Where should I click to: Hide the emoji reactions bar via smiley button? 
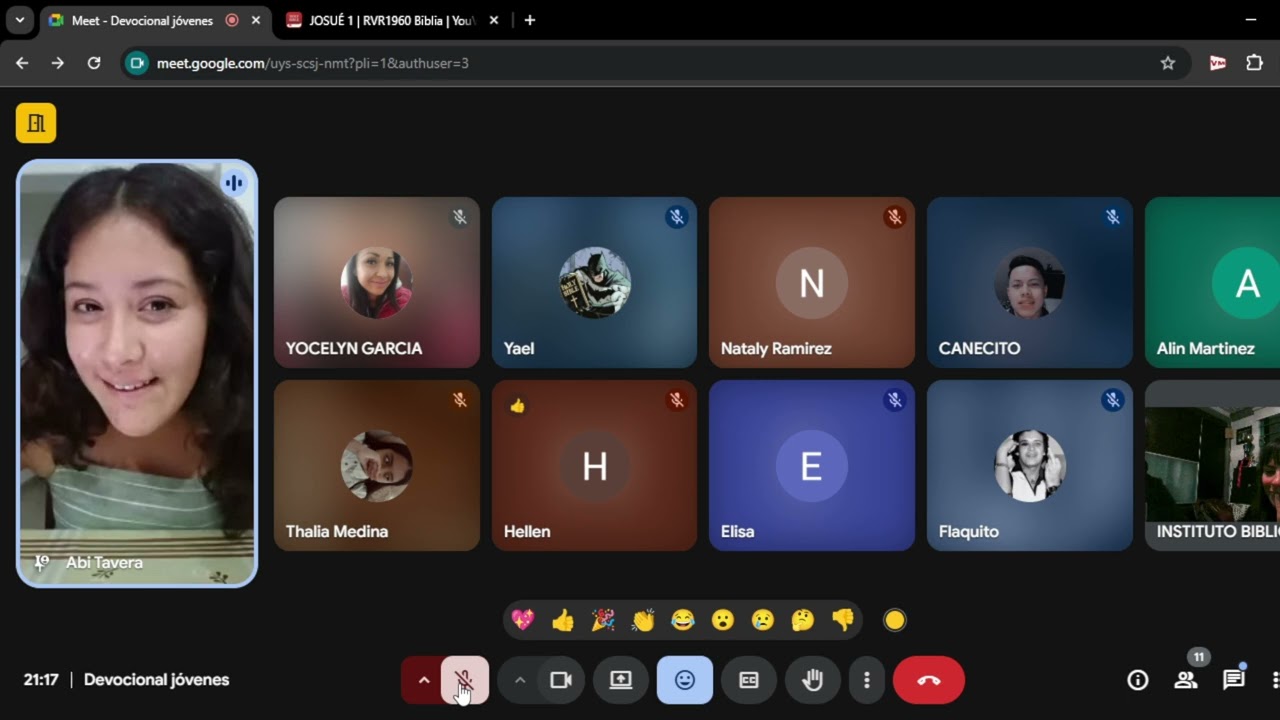[685, 680]
